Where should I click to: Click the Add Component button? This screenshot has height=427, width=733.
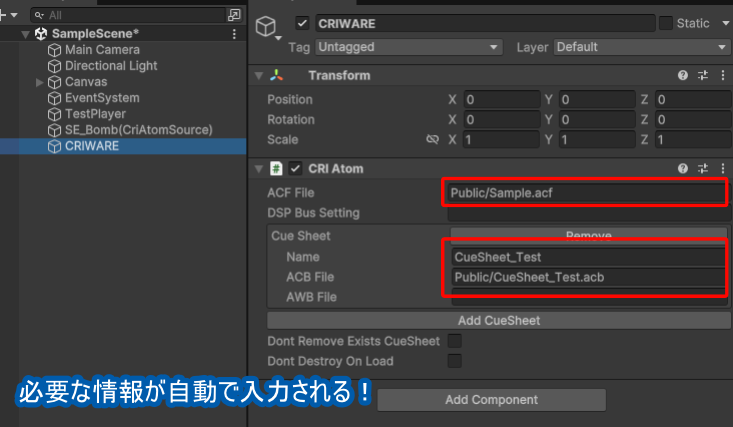click(x=491, y=400)
